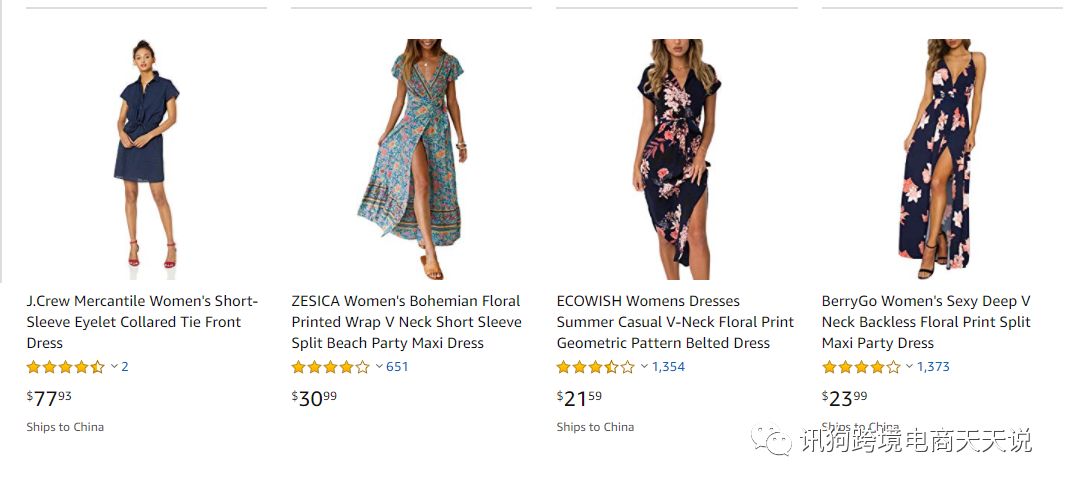Viewport: 1067px width, 487px height.
Task: Open J.Crew Mercantile dress star rating
Action: [x=65, y=367]
